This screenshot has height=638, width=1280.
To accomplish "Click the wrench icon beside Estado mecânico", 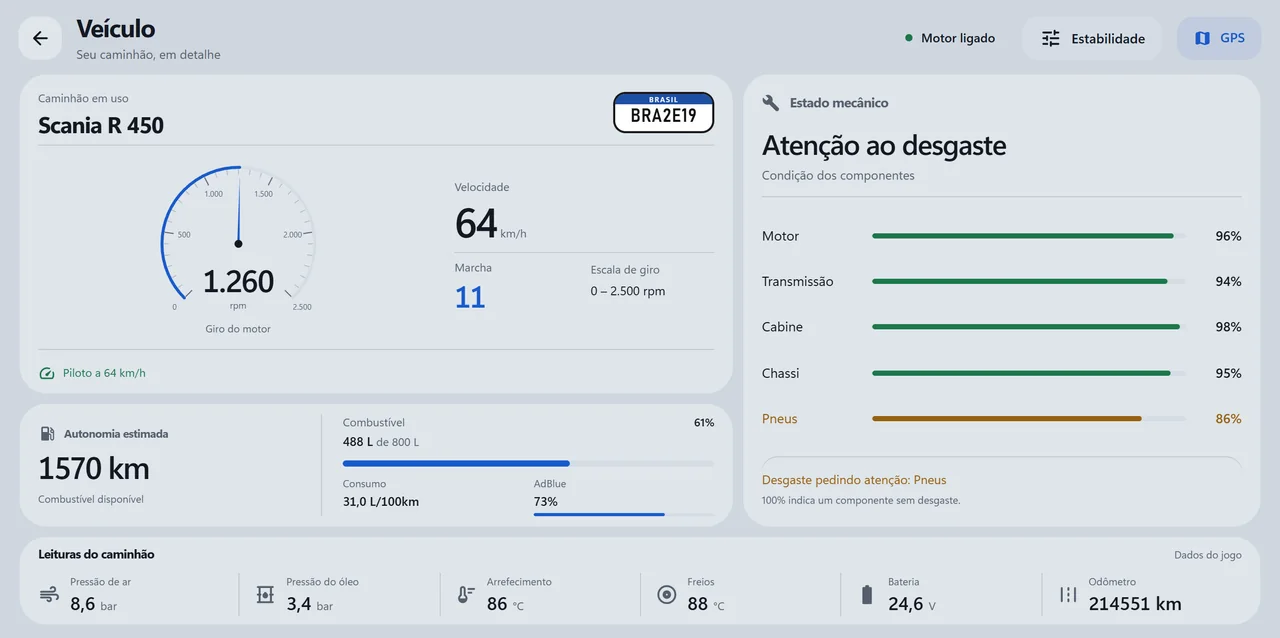I will click(770, 102).
